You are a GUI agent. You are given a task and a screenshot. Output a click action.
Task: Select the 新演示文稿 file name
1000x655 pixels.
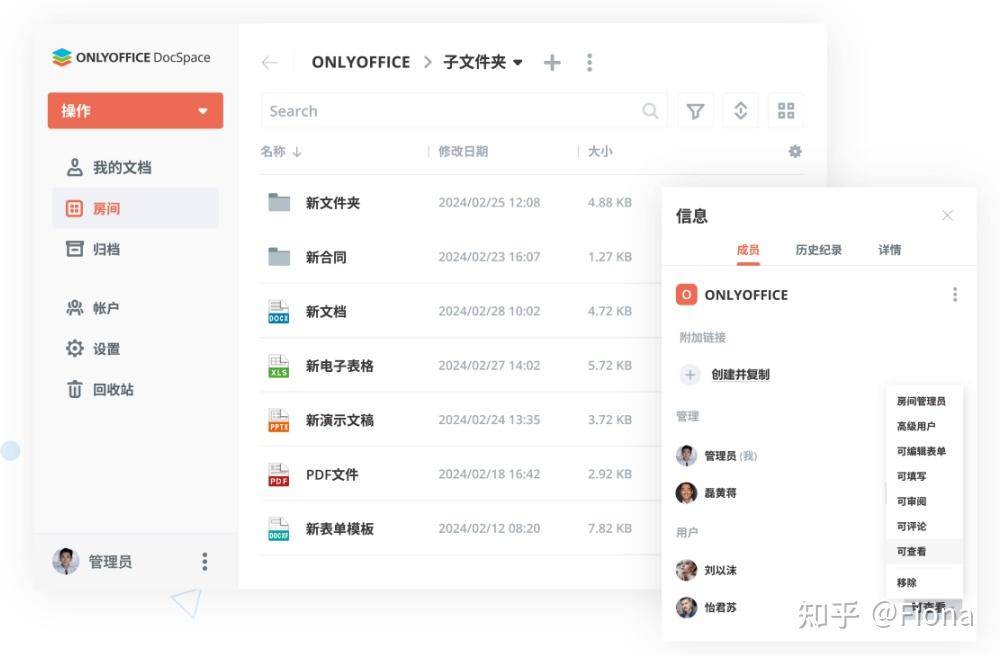339,420
